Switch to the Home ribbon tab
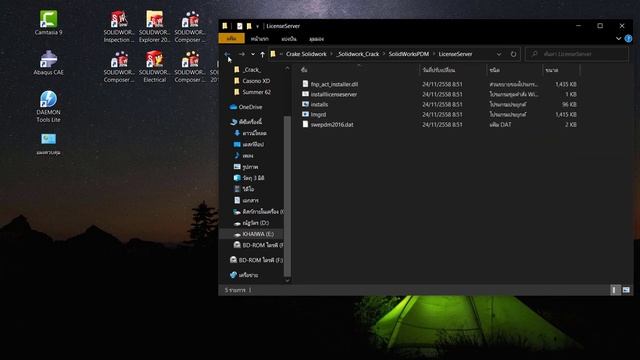Screen dimensions: 640x360 [x=260, y=39]
